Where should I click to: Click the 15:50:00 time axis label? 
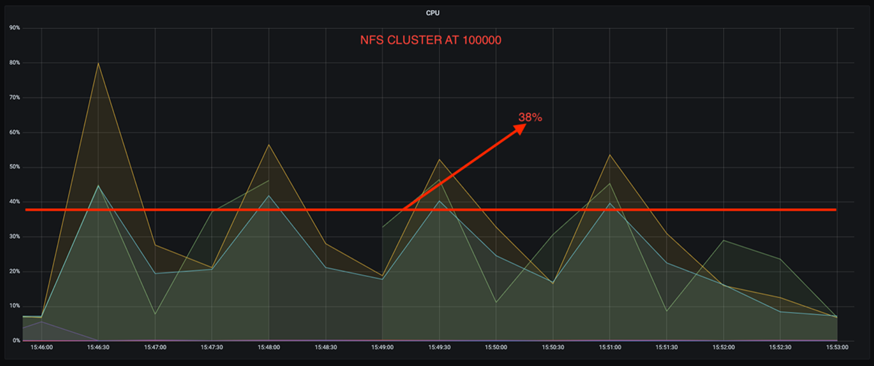point(496,347)
